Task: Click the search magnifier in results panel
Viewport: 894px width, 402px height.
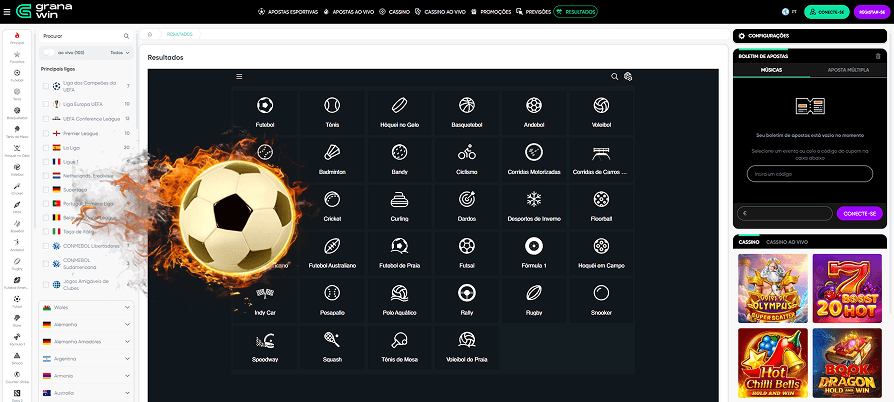Action: click(x=614, y=77)
